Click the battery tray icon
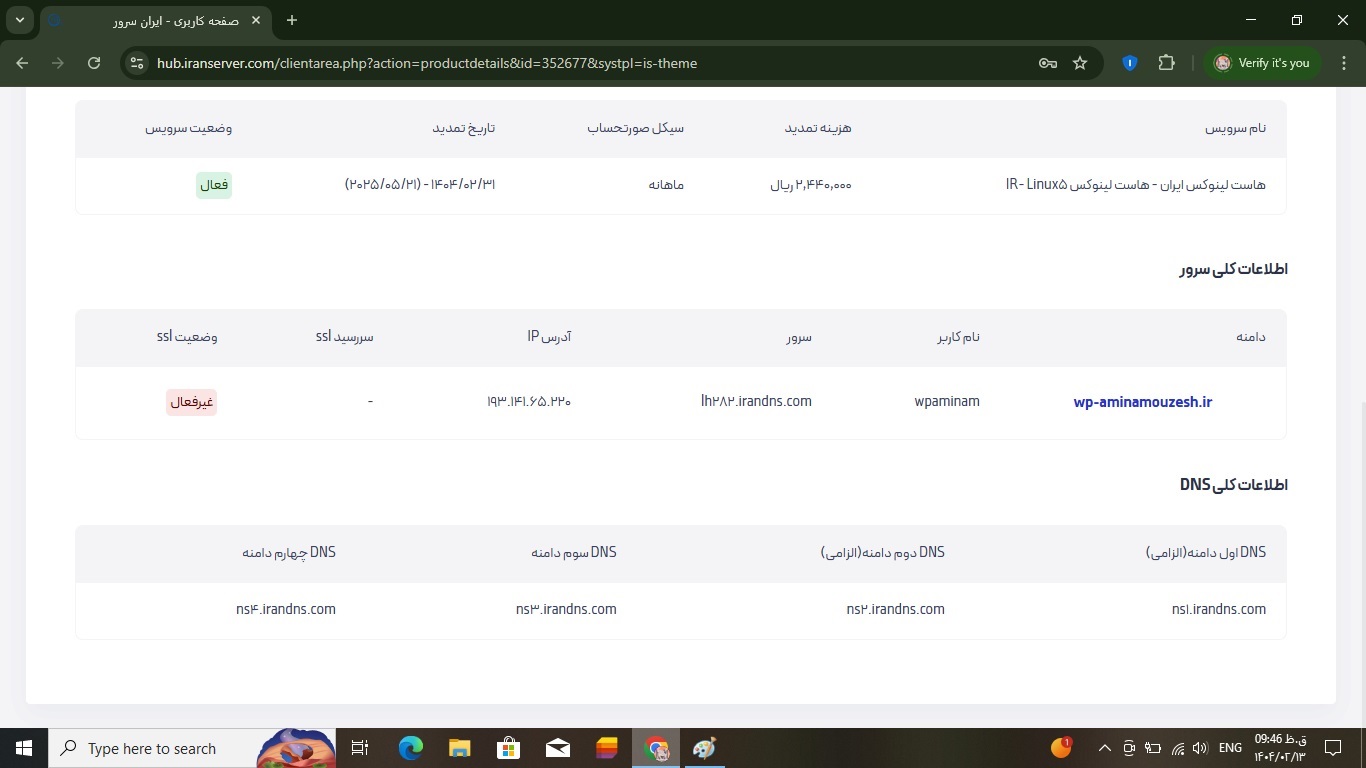Screen dimensions: 1366x768 (1153, 748)
